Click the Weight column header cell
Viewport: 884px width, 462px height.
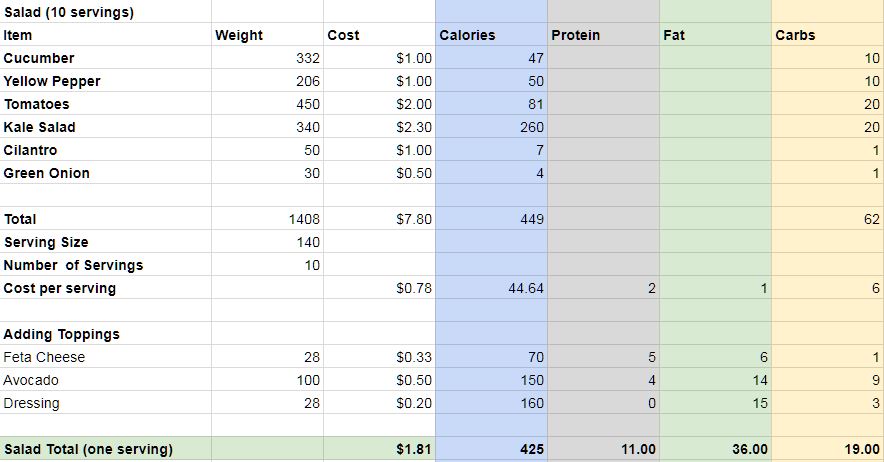(x=267, y=35)
